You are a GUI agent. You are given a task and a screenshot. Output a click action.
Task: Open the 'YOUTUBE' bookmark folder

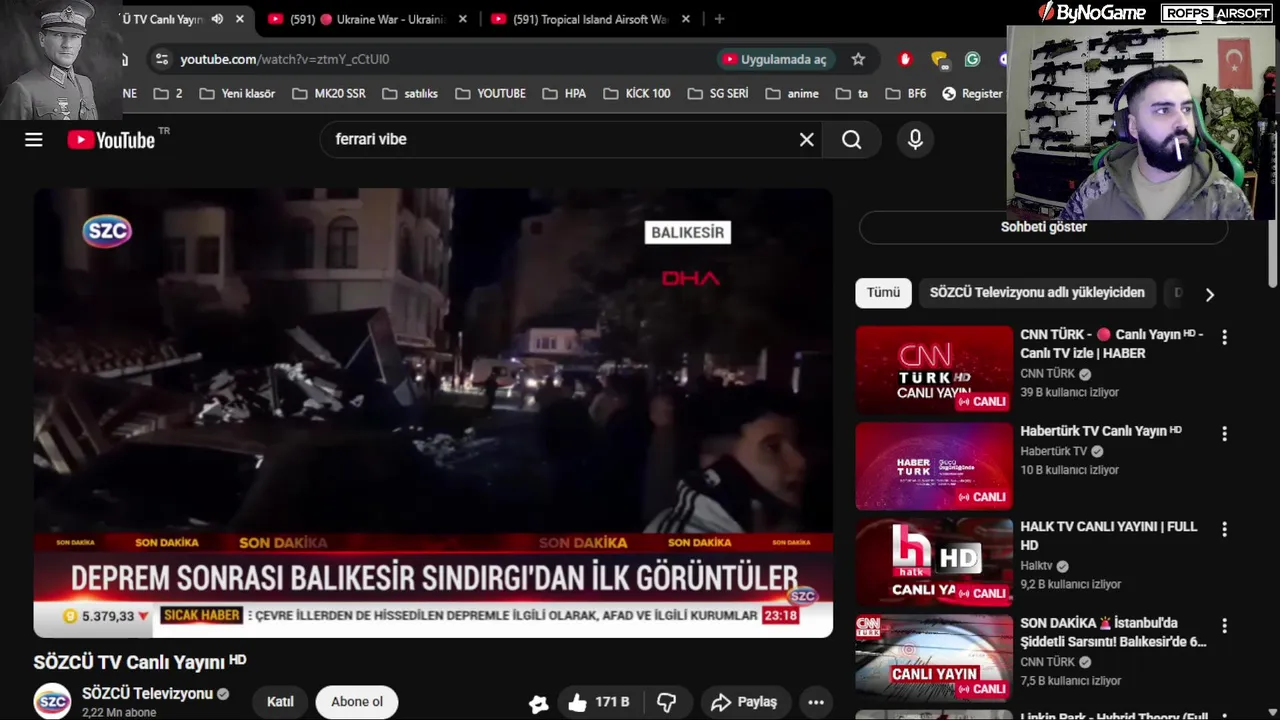pyautogui.click(x=490, y=93)
